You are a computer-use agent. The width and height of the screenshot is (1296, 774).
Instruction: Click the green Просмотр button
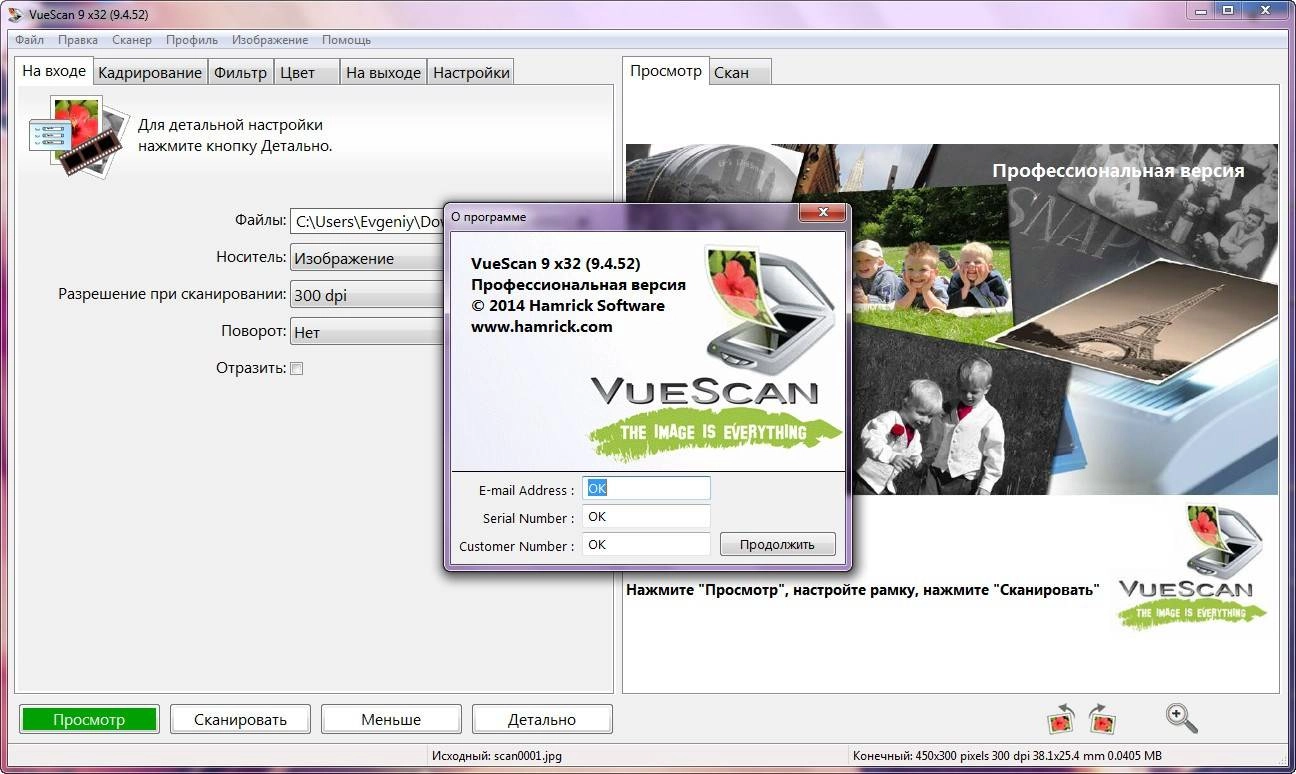click(x=90, y=719)
